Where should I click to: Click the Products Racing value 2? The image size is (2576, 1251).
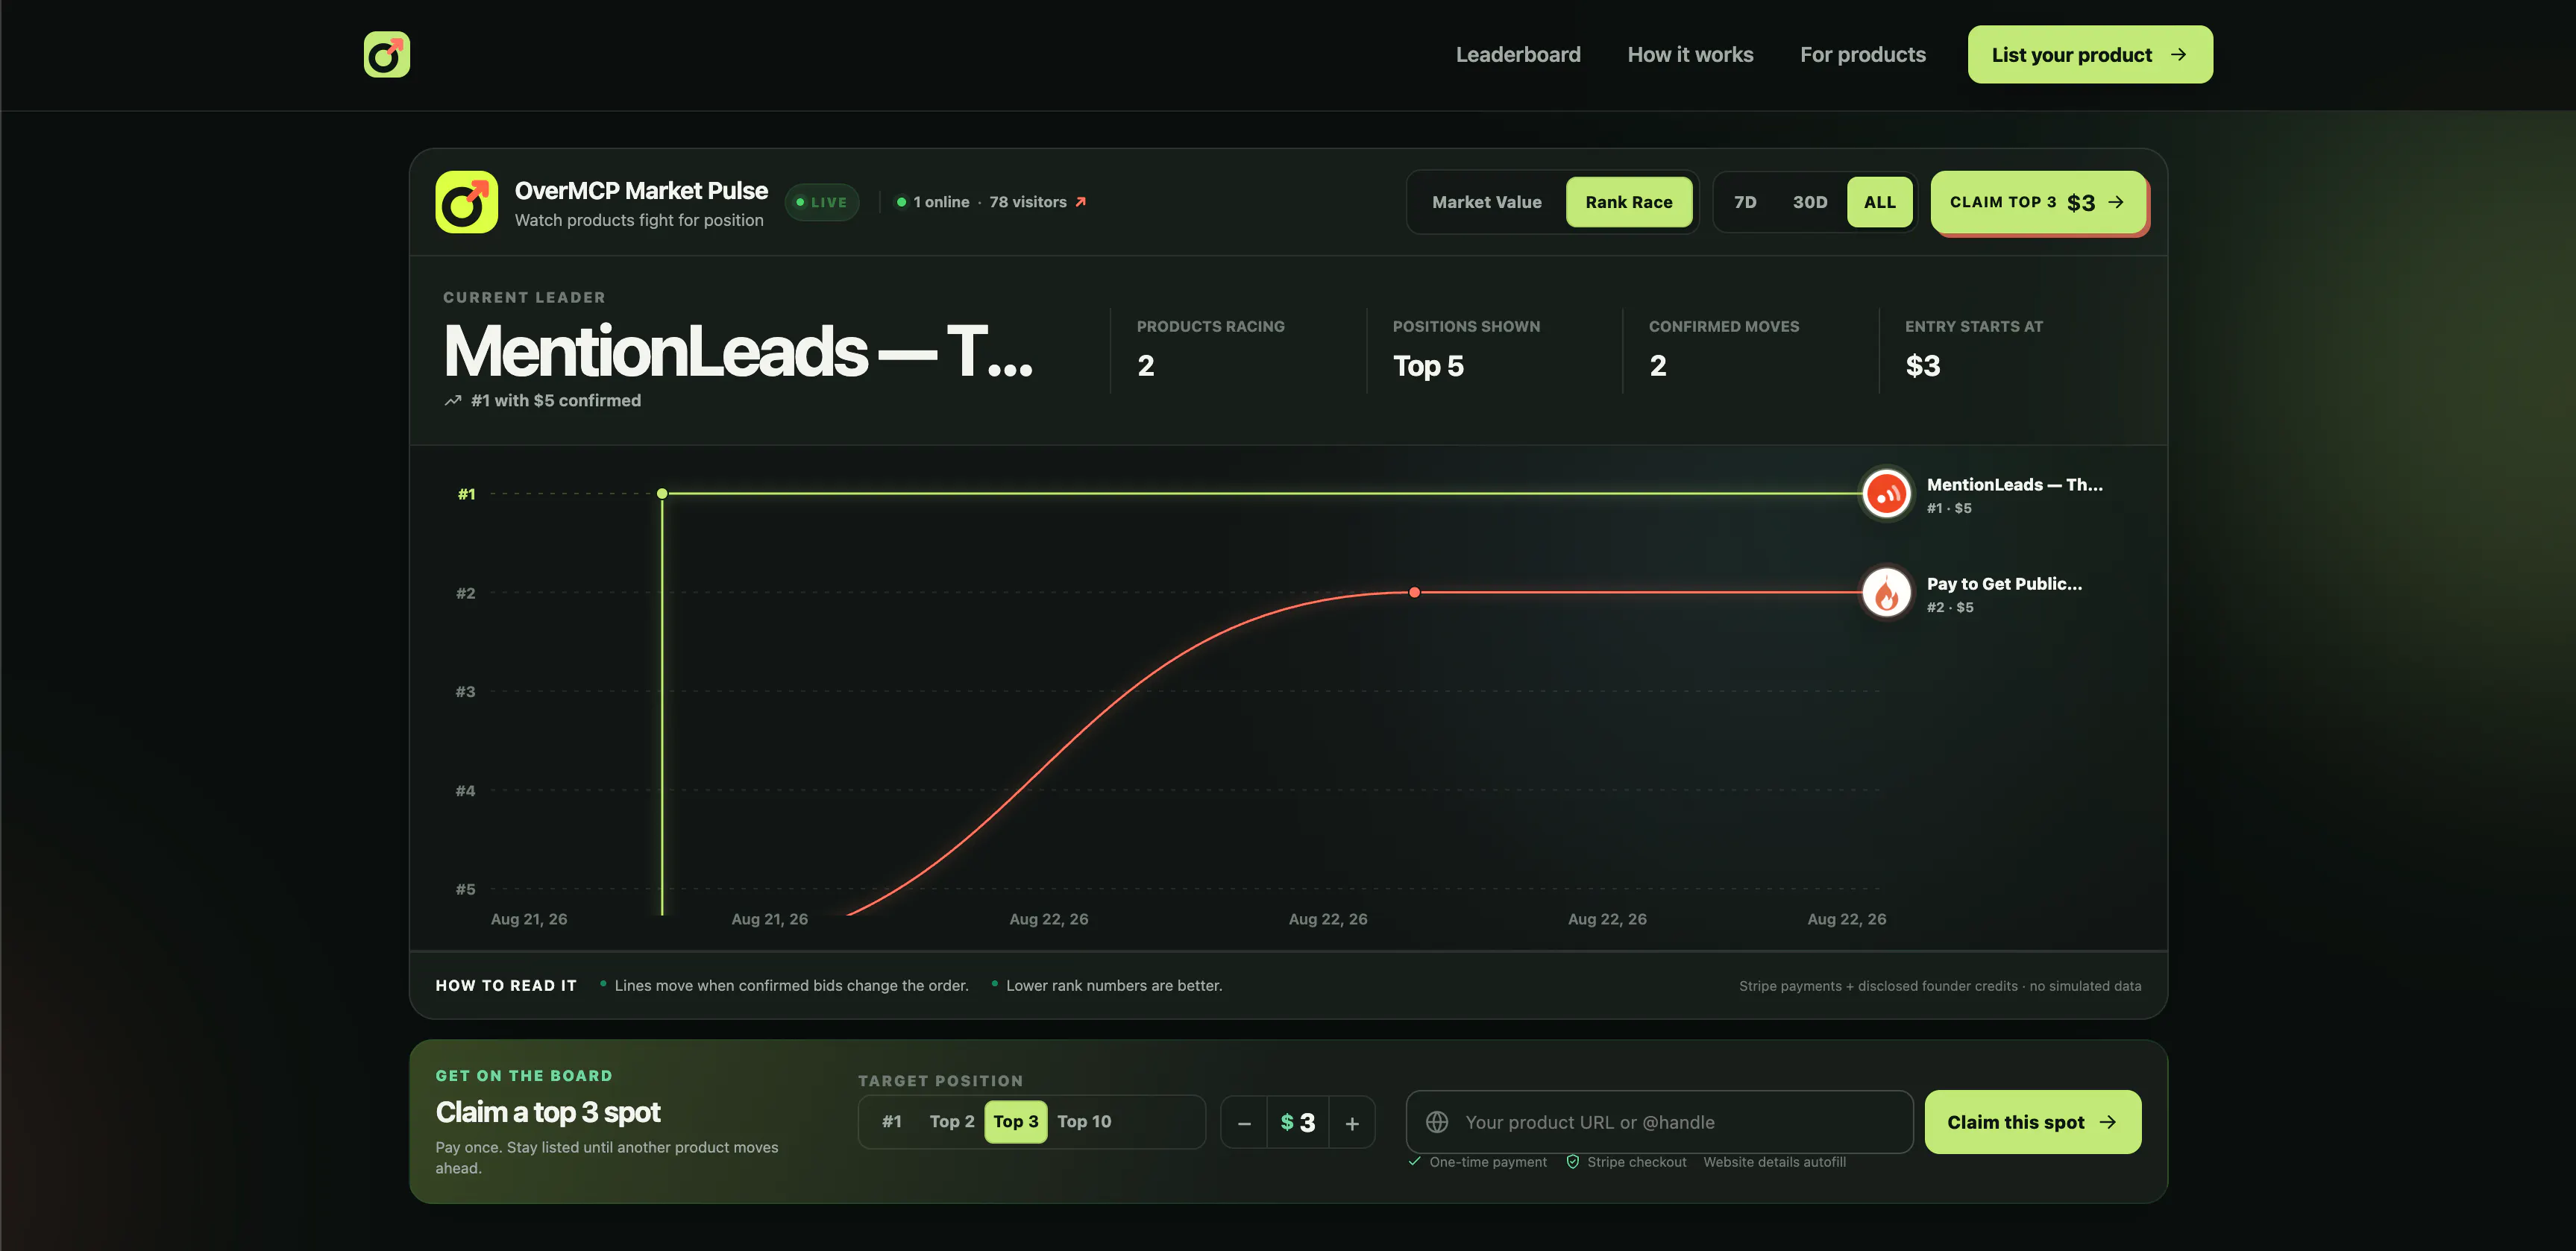pos(1145,366)
